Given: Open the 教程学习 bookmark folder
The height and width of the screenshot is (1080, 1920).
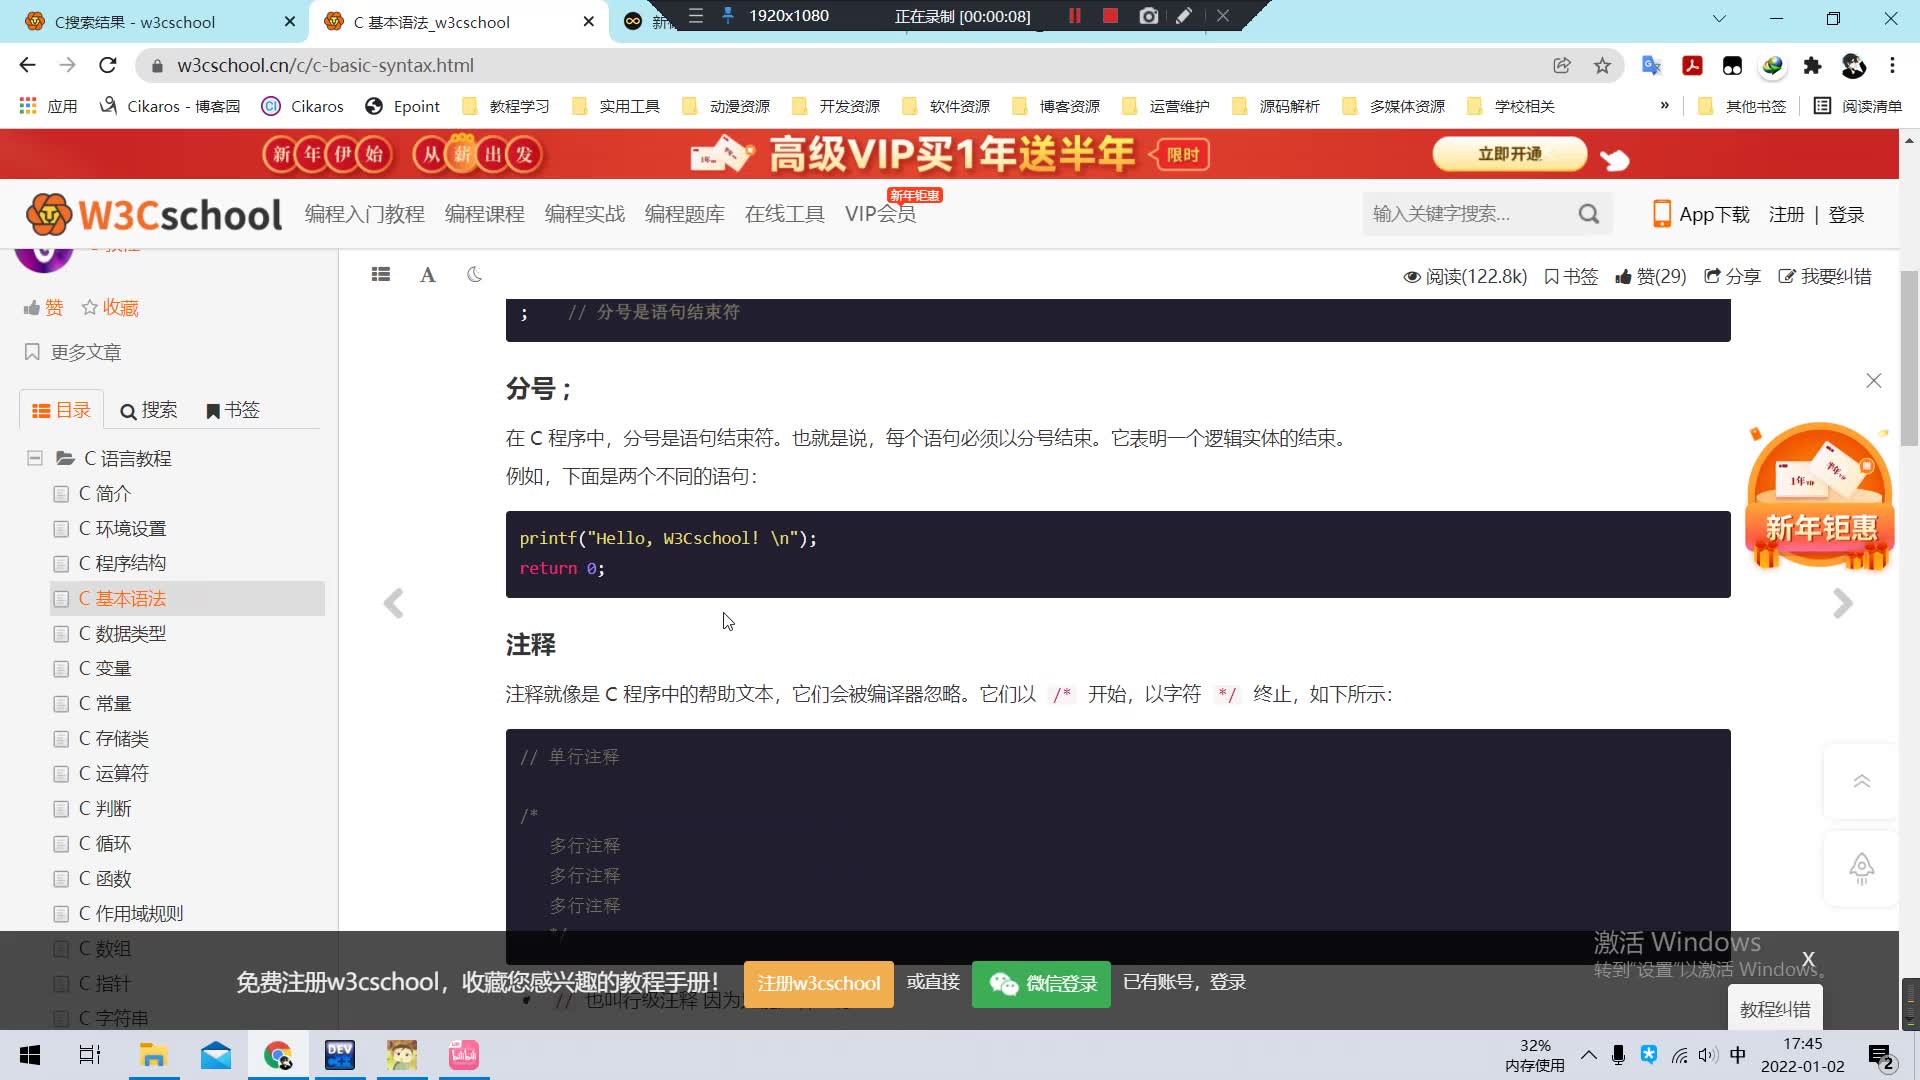Looking at the screenshot, I should point(507,106).
